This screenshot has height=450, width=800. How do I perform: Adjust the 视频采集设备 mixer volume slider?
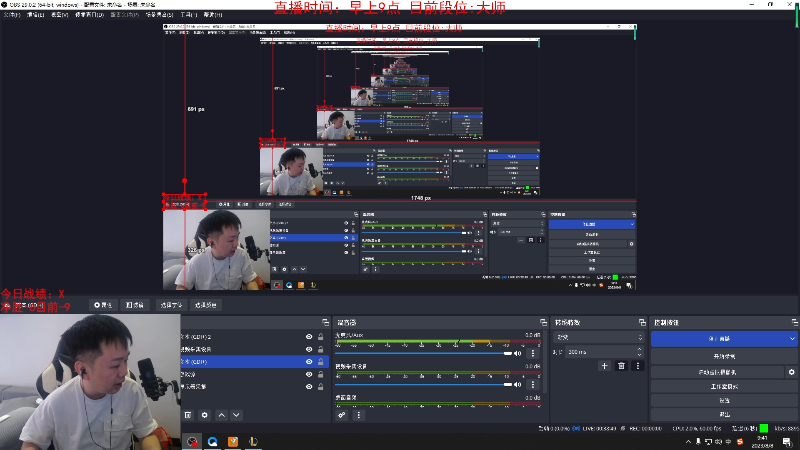(423, 384)
